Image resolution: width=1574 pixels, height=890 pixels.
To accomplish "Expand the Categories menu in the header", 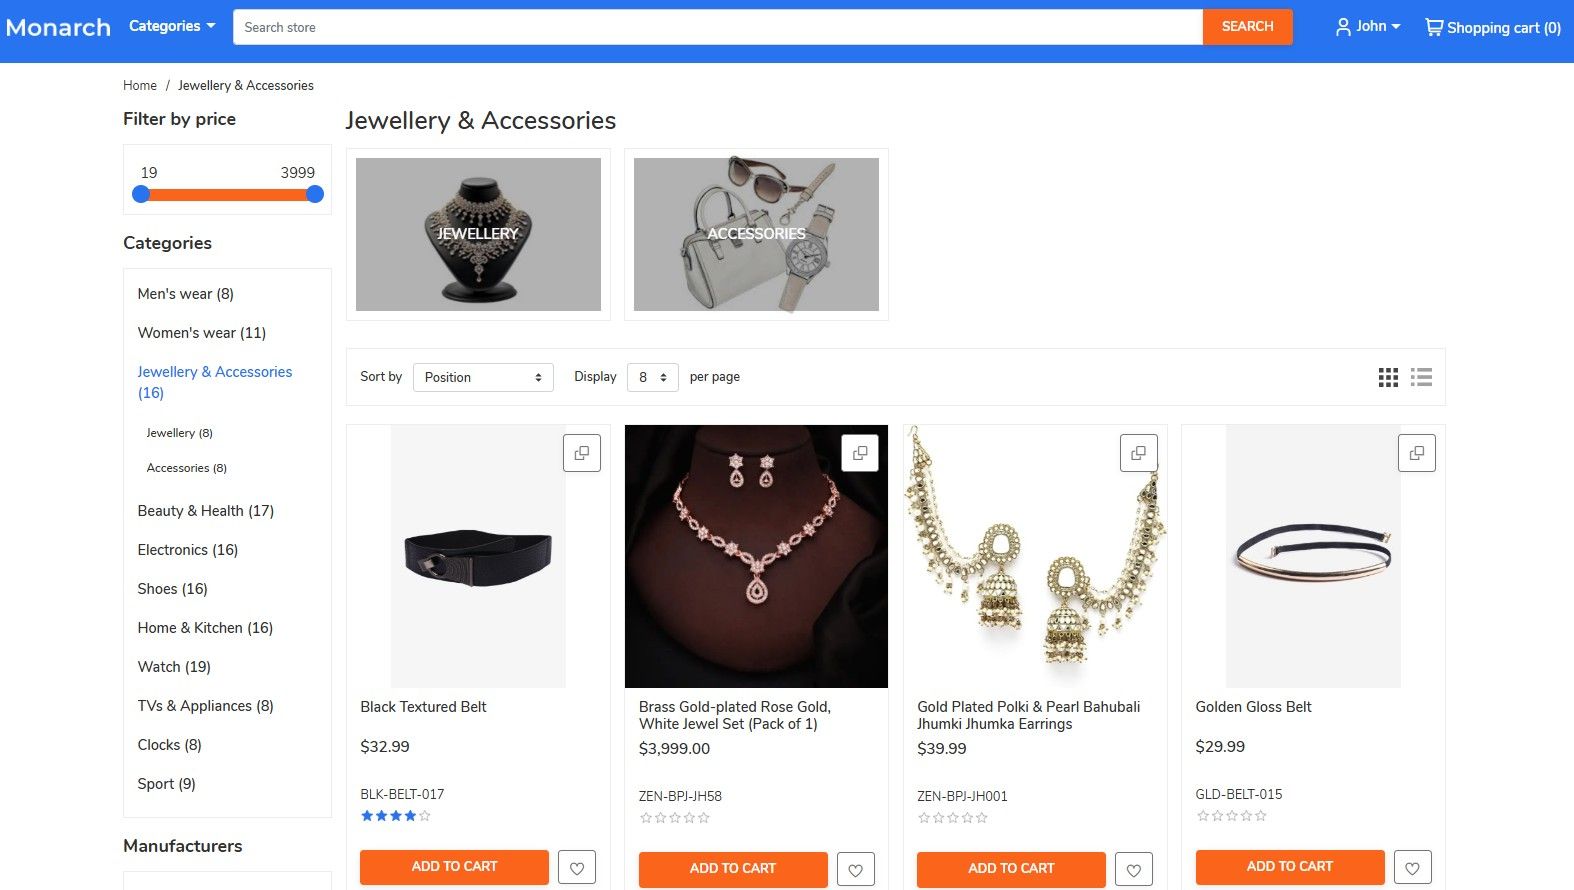I will coord(170,26).
